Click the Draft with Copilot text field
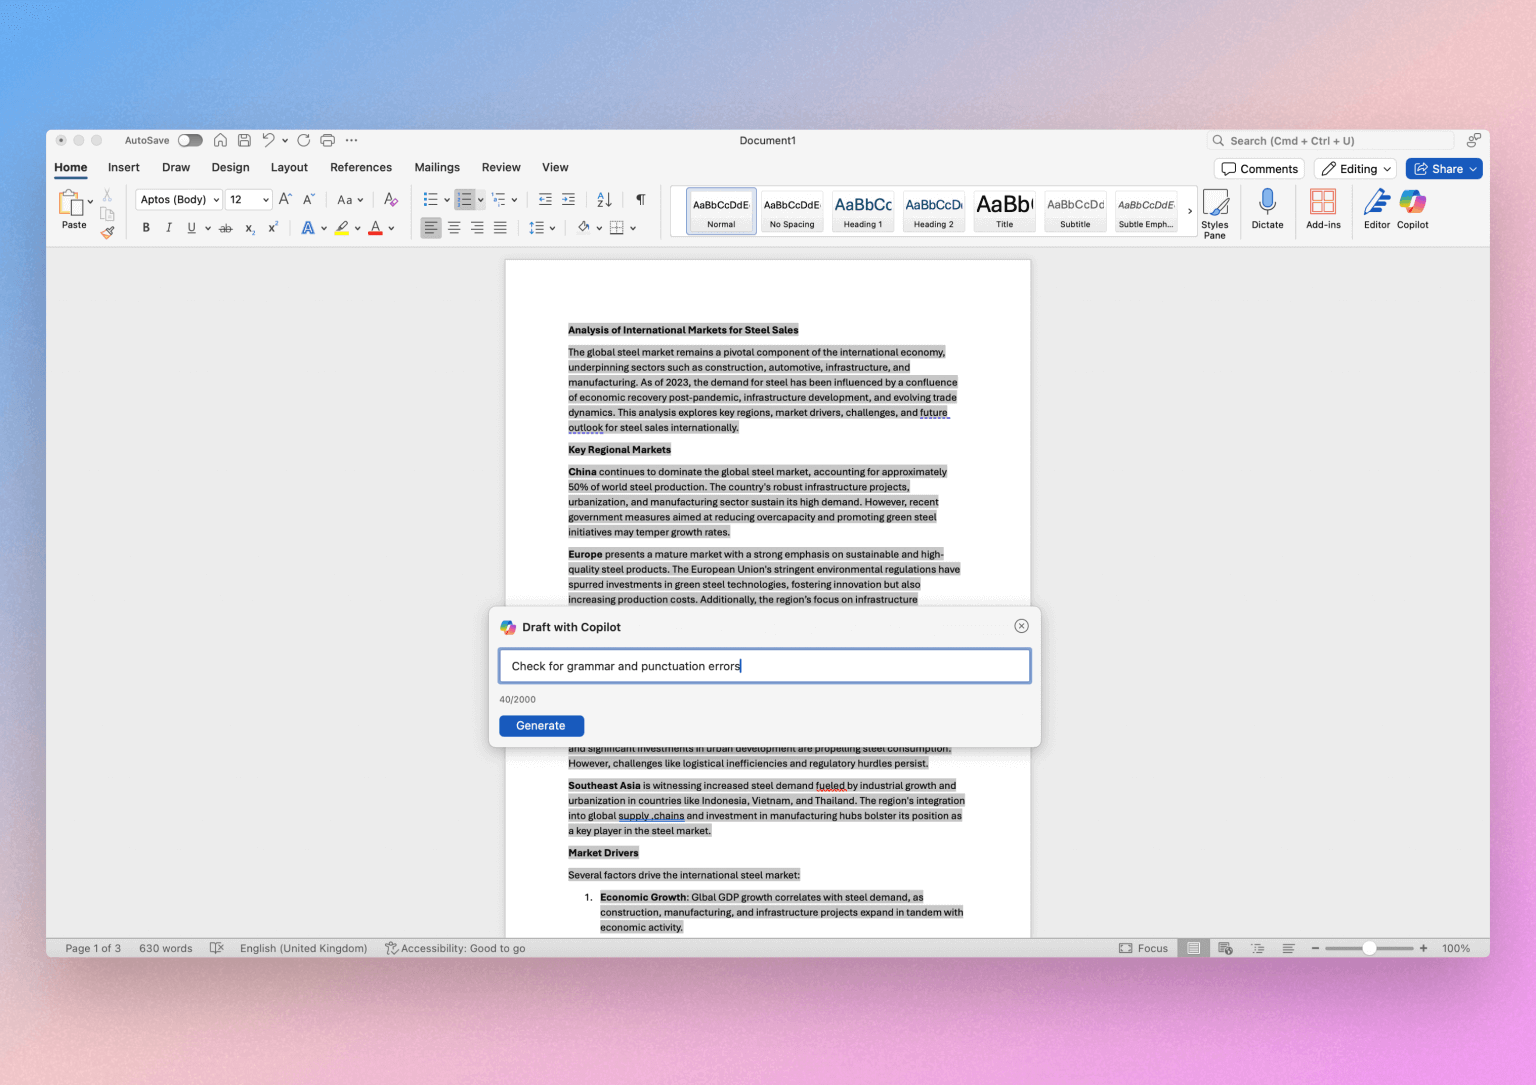1536x1085 pixels. pos(764,665)
